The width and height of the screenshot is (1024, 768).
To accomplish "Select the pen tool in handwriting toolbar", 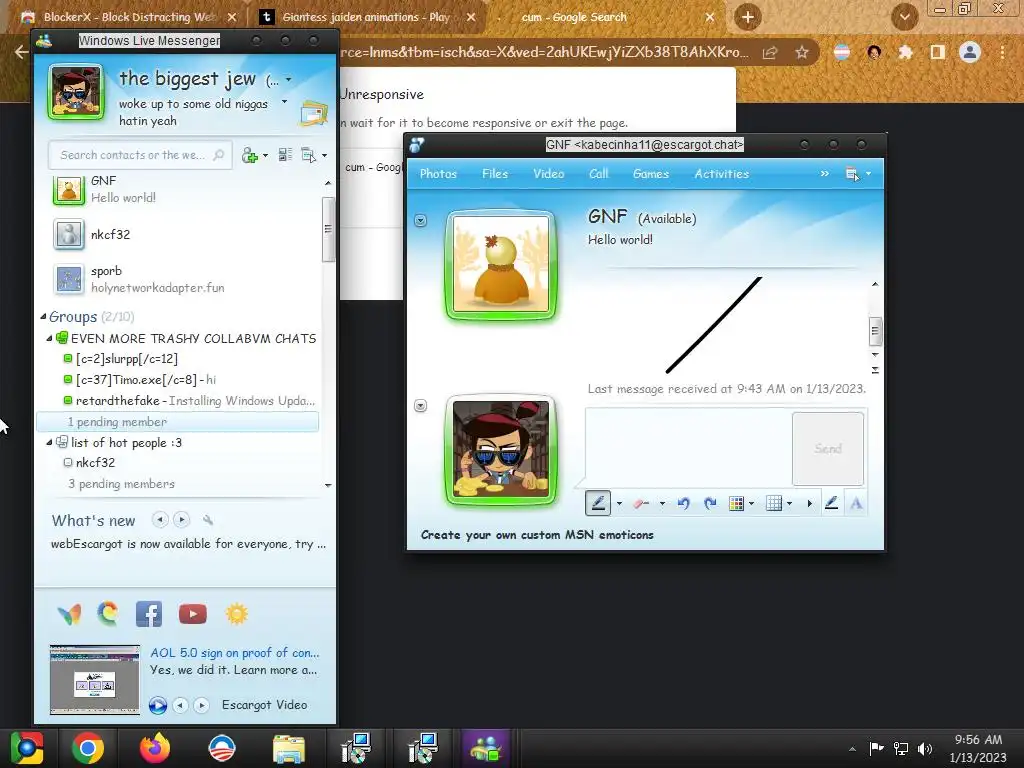I will click(x=598, y=503).
